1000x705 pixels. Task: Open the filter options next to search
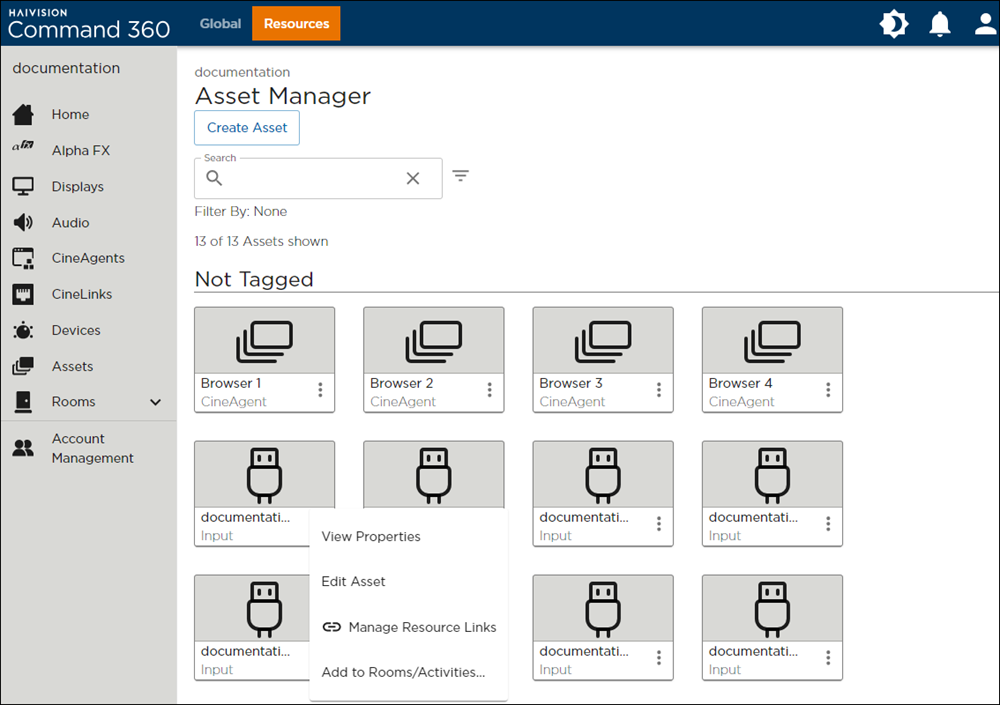coord(460,175)
